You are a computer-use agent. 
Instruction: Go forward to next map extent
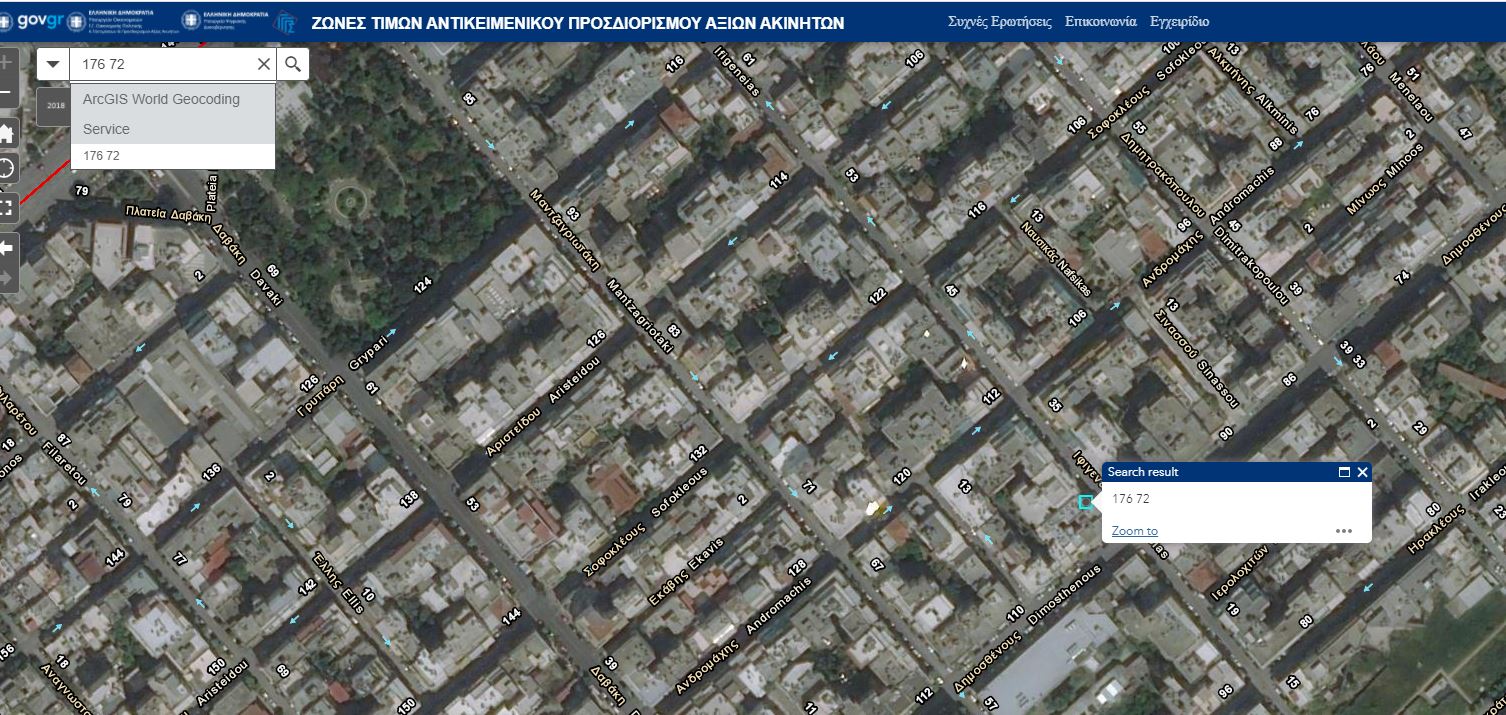click(x=6, y=277)
